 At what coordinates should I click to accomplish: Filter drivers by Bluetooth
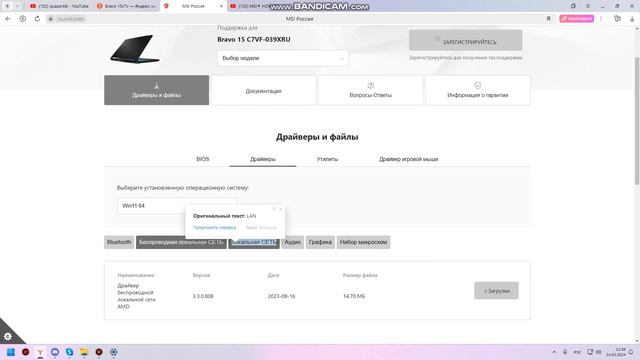(x=119, y=242)
